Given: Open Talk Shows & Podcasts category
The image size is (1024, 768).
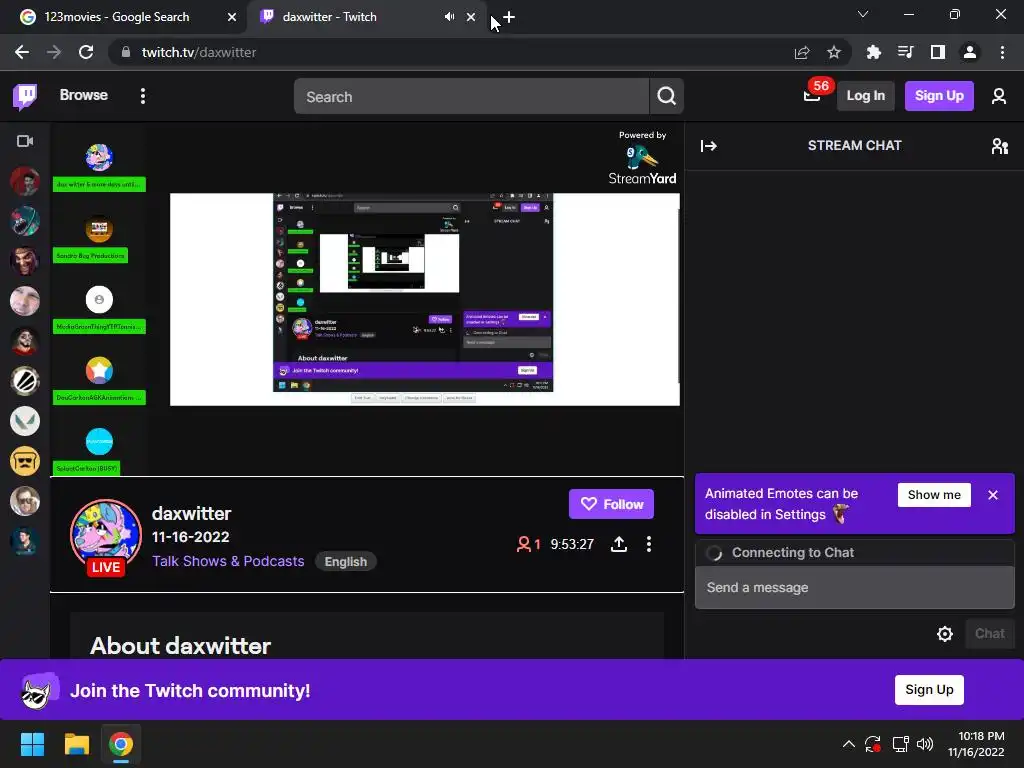Looking at the screenshot, I should 228,561.
